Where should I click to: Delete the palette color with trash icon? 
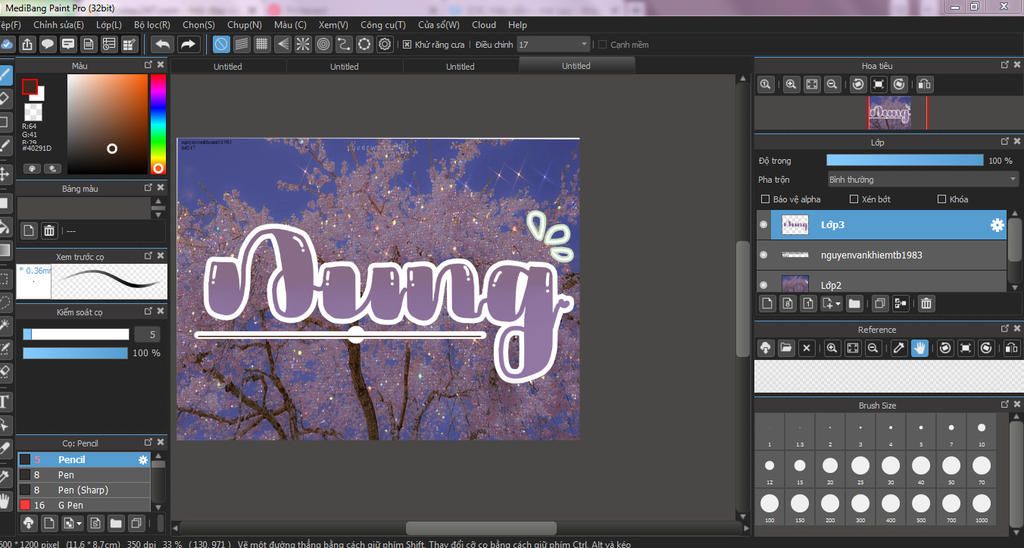pyautogui.click(x=49, y=231)
